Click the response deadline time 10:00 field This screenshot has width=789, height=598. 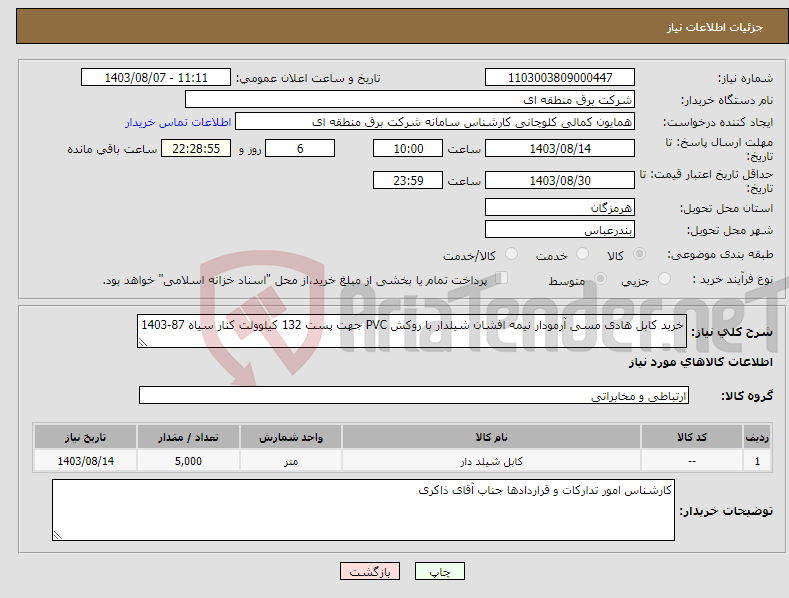[408, 148]
